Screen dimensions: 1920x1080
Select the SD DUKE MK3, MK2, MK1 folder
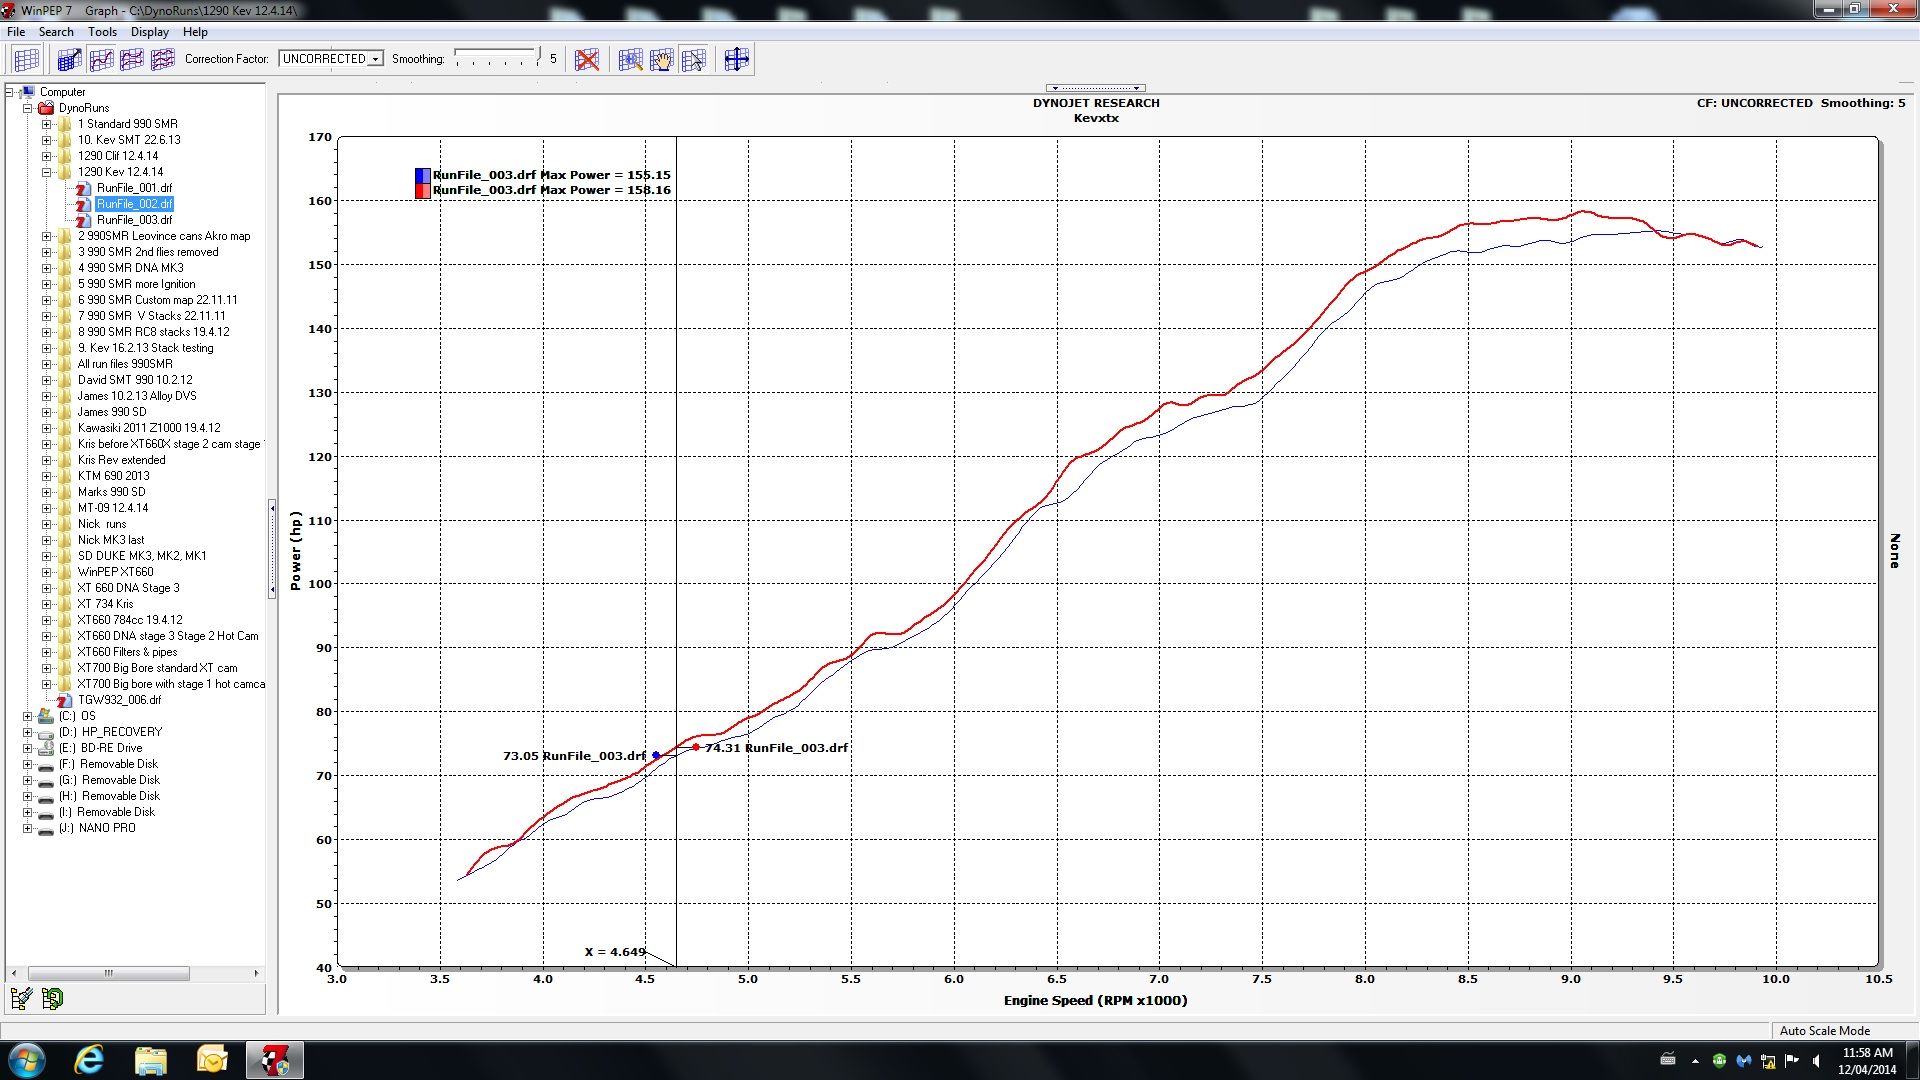[142, 556]
